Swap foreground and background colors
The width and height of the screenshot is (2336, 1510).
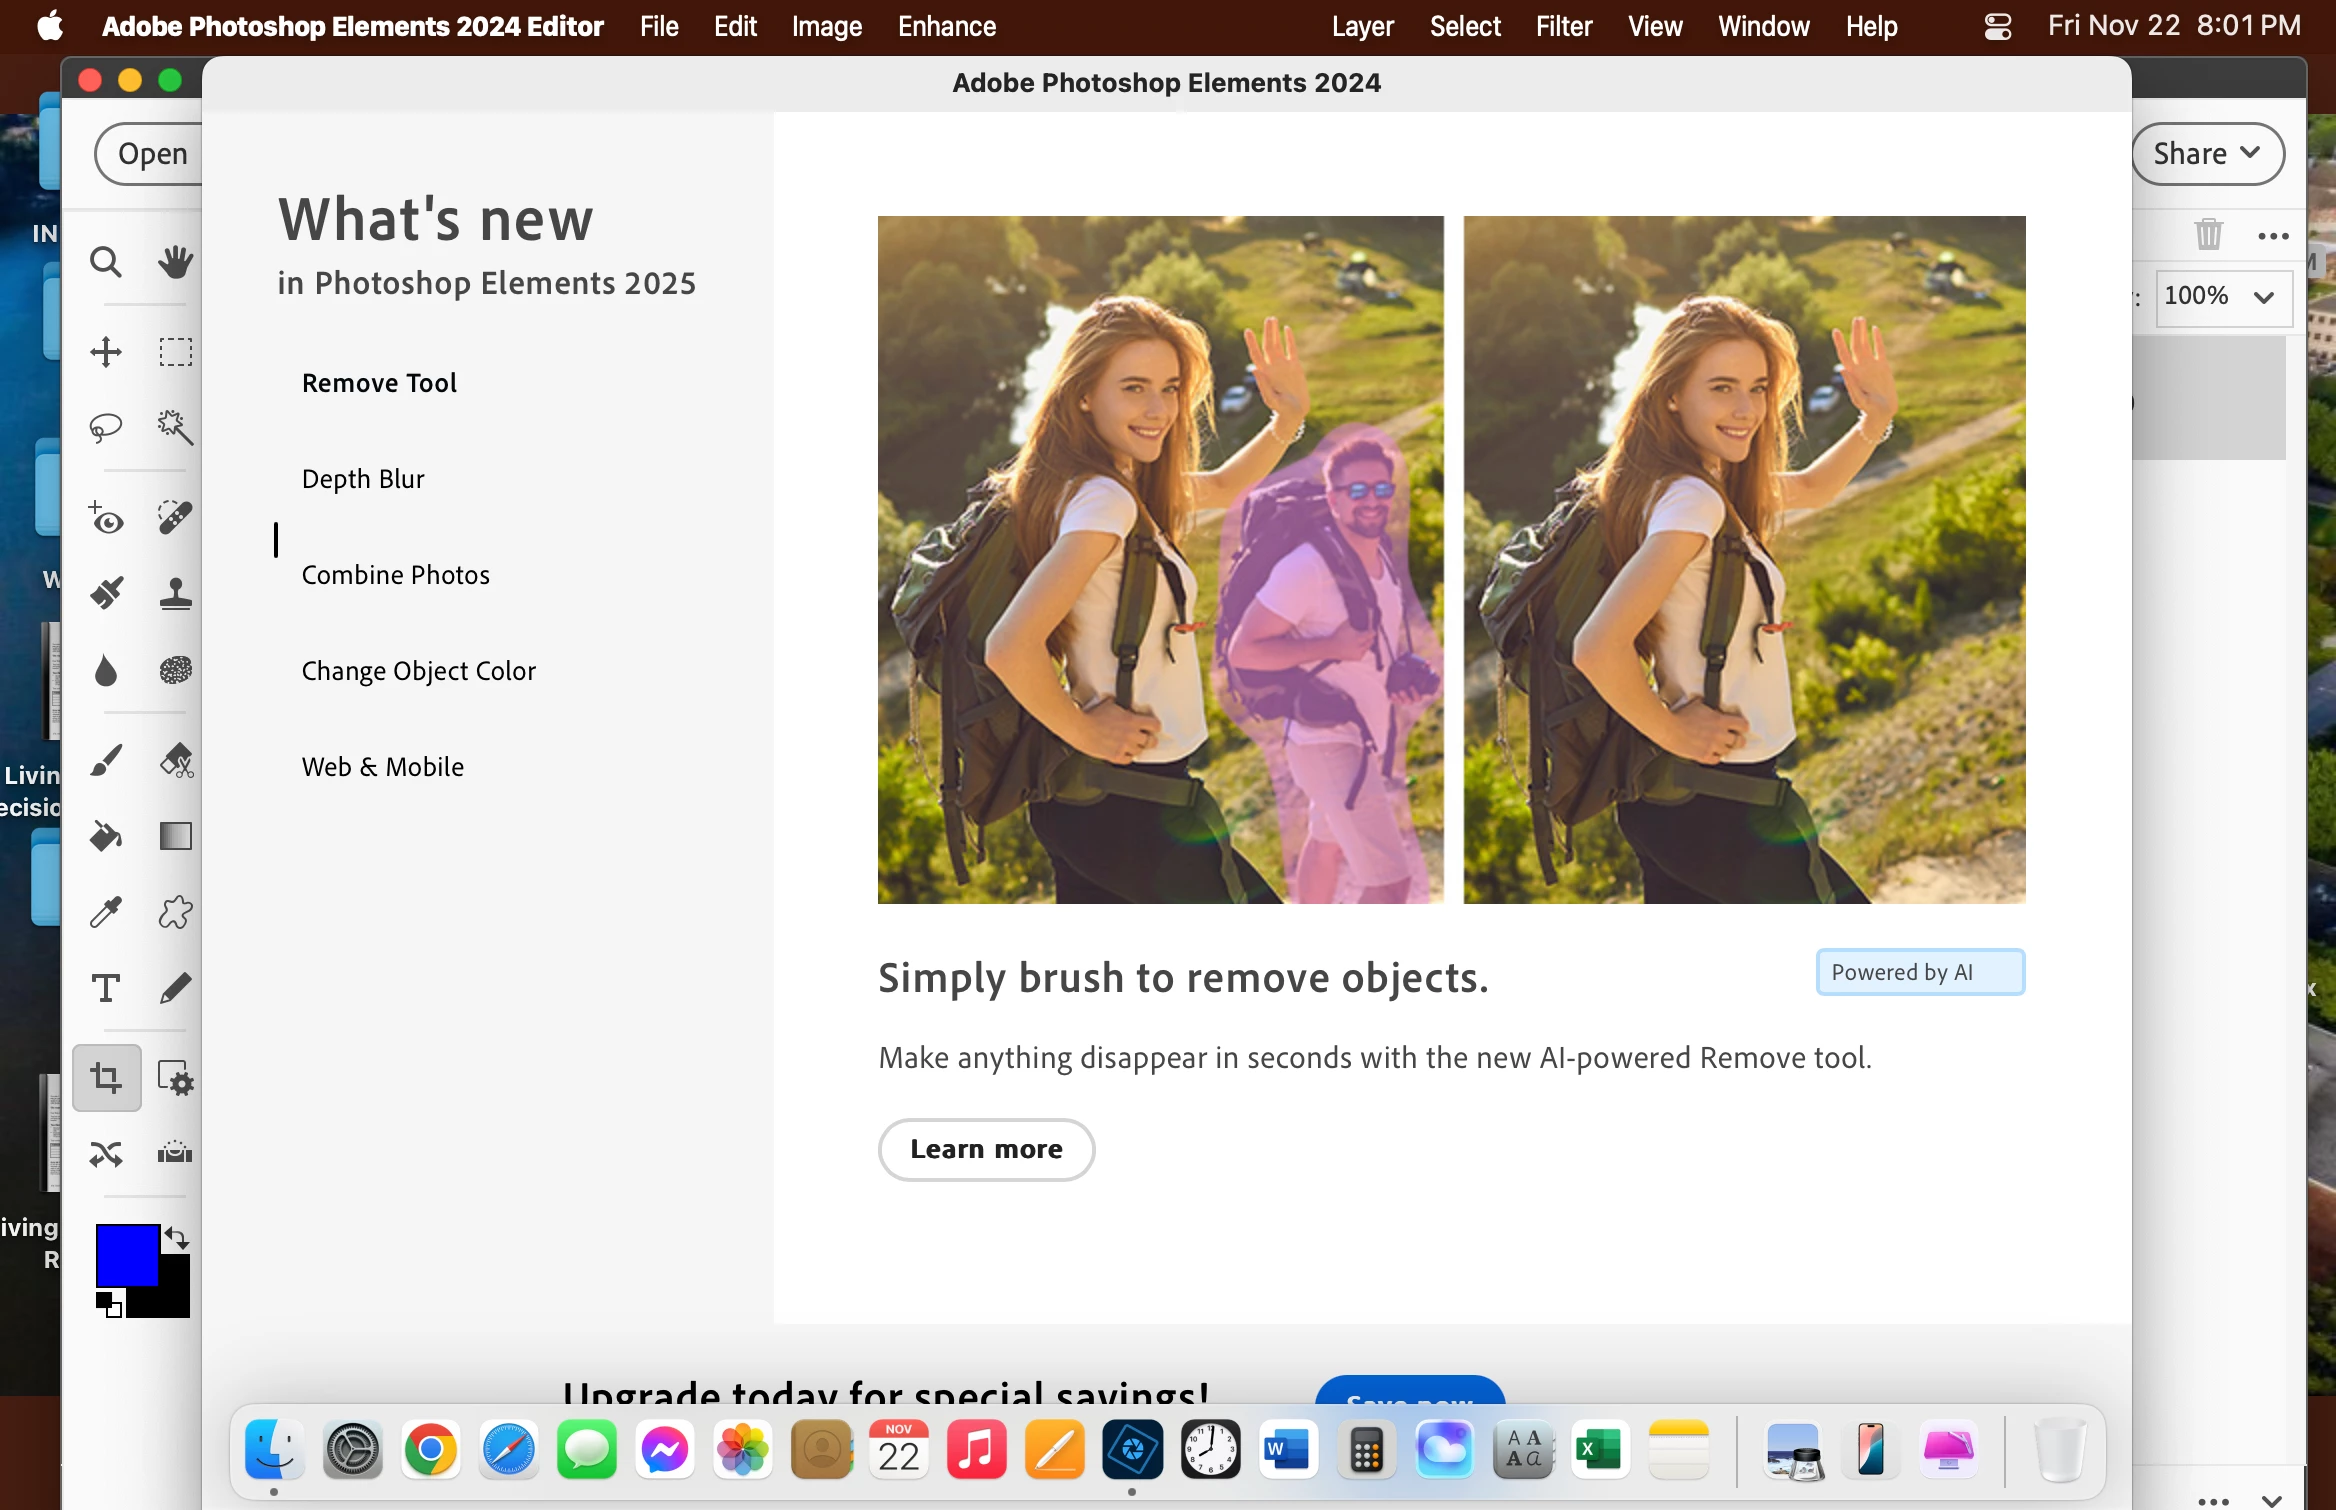point(177,1238)
